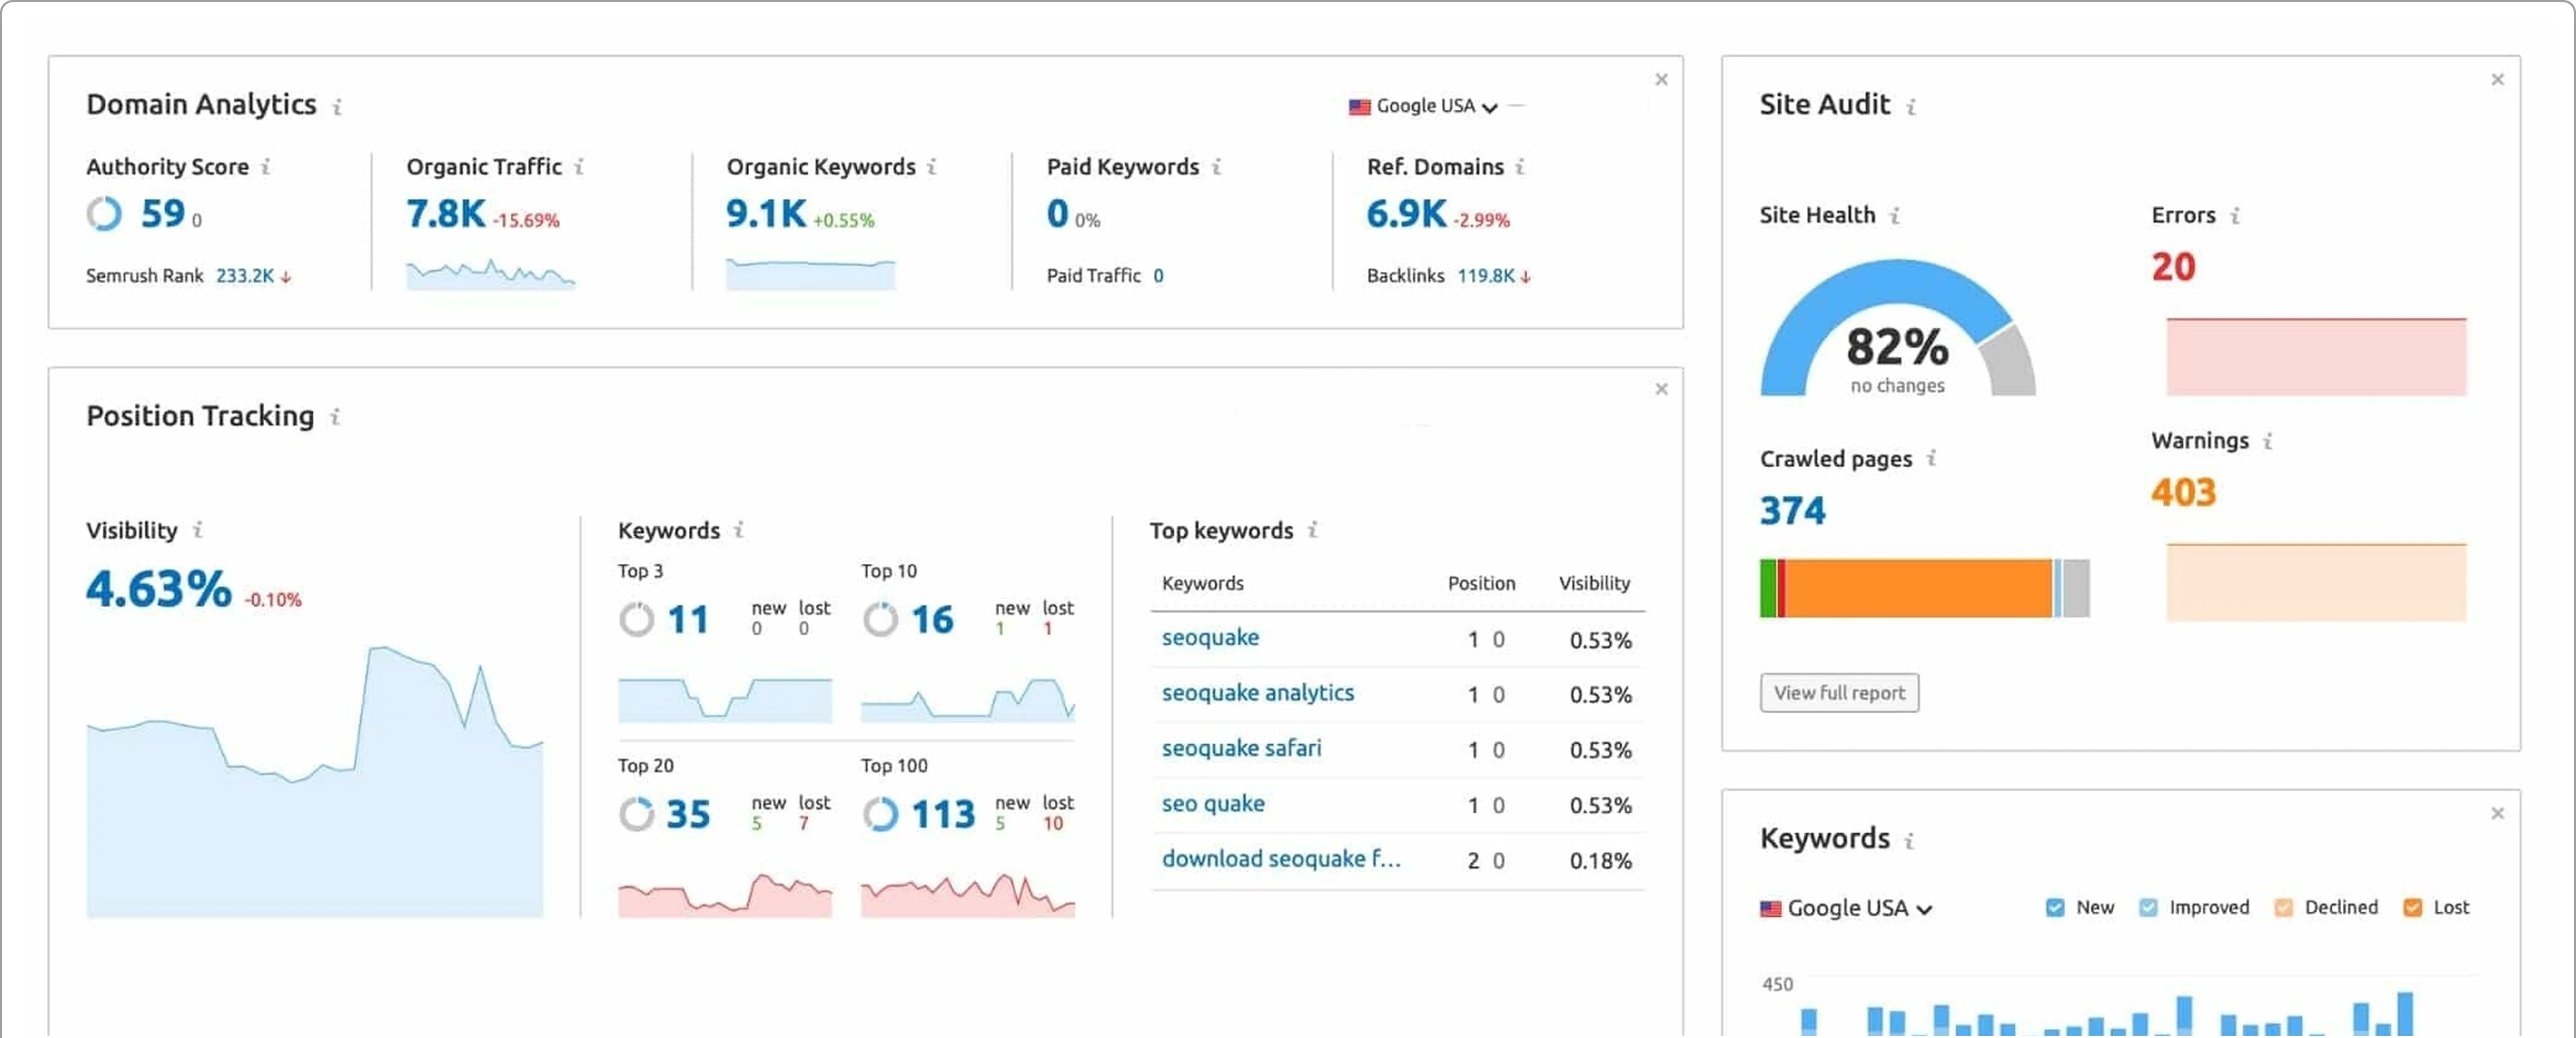This screenshot has width=2576, height=1038.
Task: Click info icon beside Crawled pages
Action: click(1932, 458)
